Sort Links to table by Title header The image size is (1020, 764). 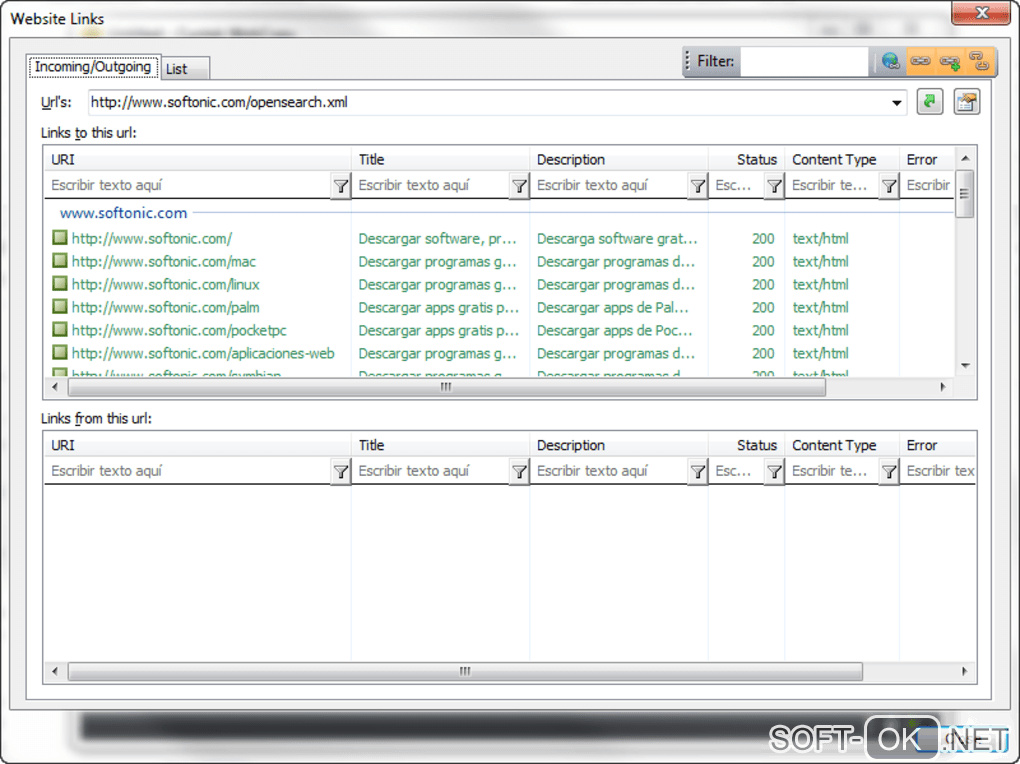pos(440,159)
